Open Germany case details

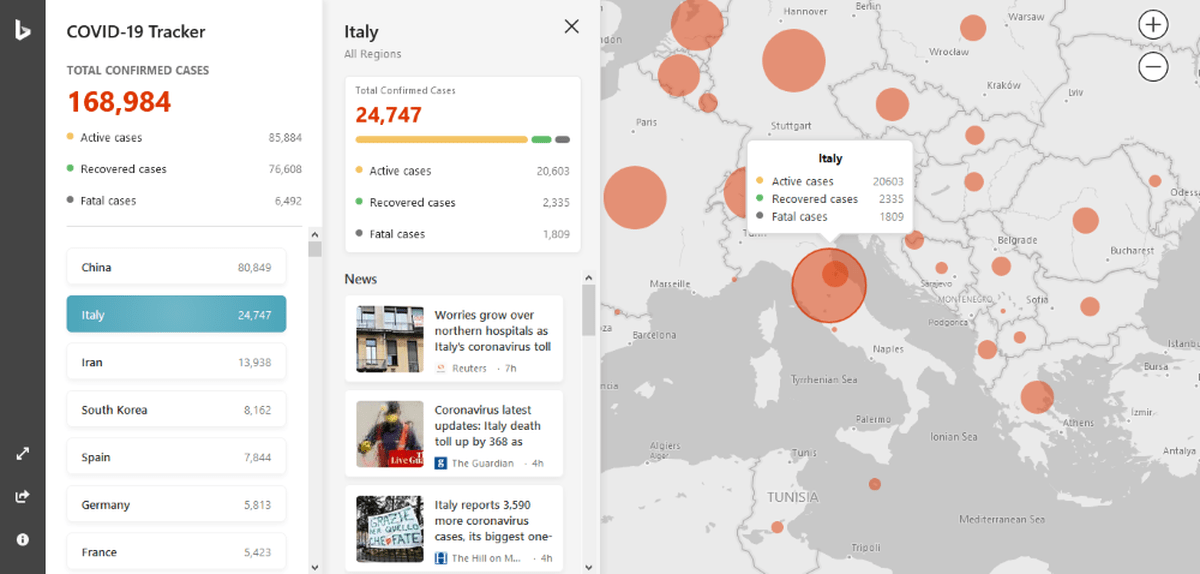point(176,505)
